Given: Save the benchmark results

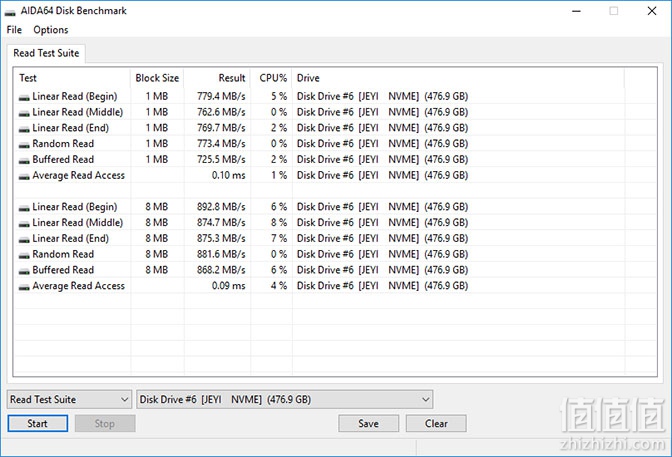Looking at the screenshot, I should [x=369, y=424].
